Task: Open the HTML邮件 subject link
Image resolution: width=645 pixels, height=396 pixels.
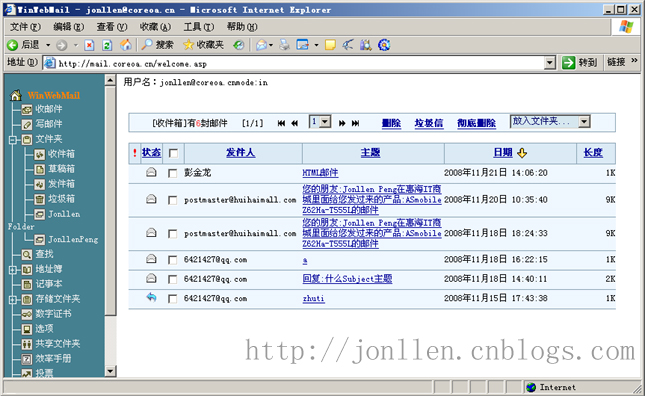Action: pos(320,173)
